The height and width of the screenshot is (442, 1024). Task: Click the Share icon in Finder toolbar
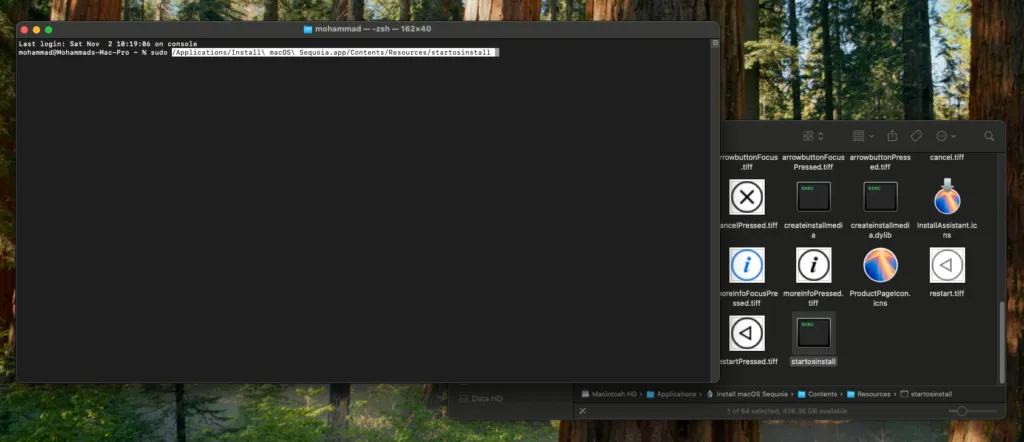pyautogui.click(x=892, y=136)
